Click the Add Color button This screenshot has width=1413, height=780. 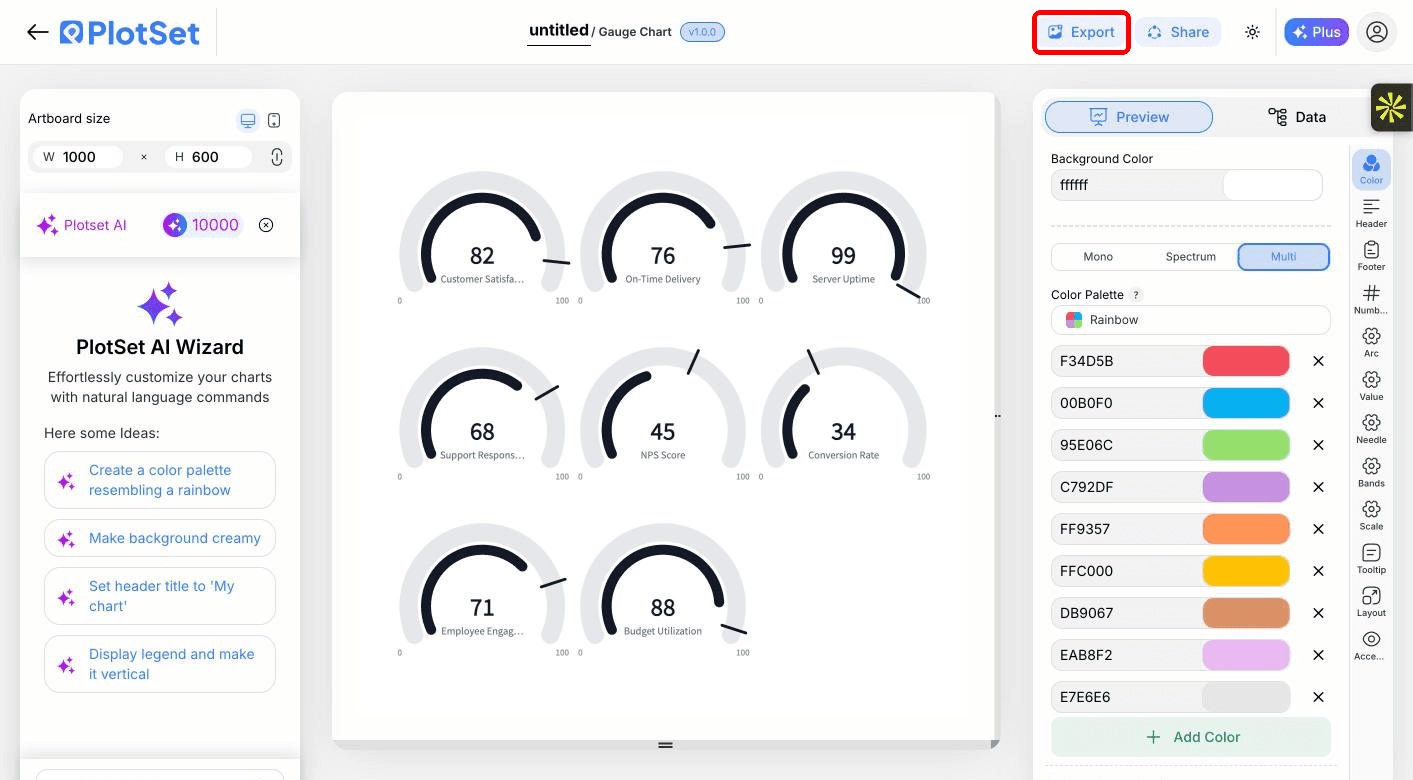(x=1190, y=737)
